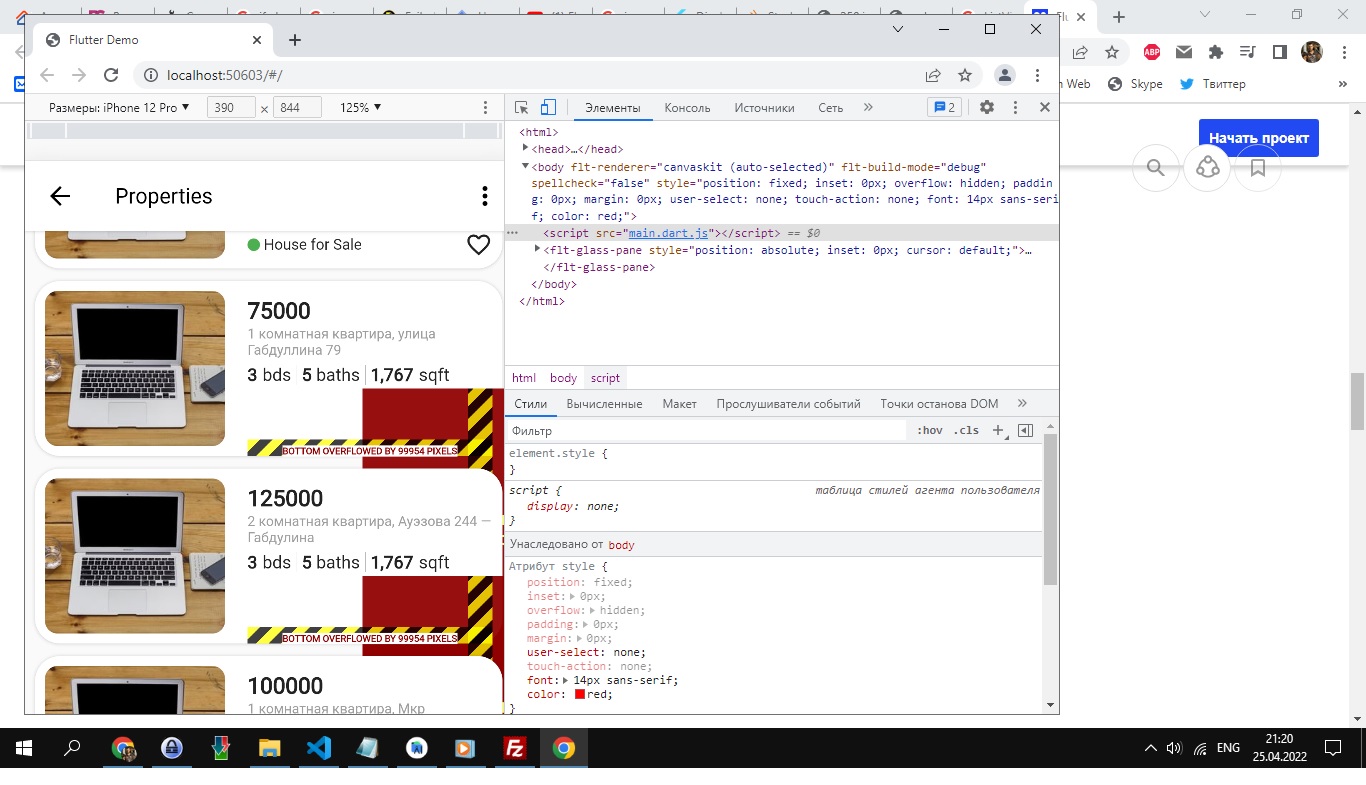Open File Explorer from the taskbar
The width and height of the screenshot is (1366, 785).
tap(270, 748)
